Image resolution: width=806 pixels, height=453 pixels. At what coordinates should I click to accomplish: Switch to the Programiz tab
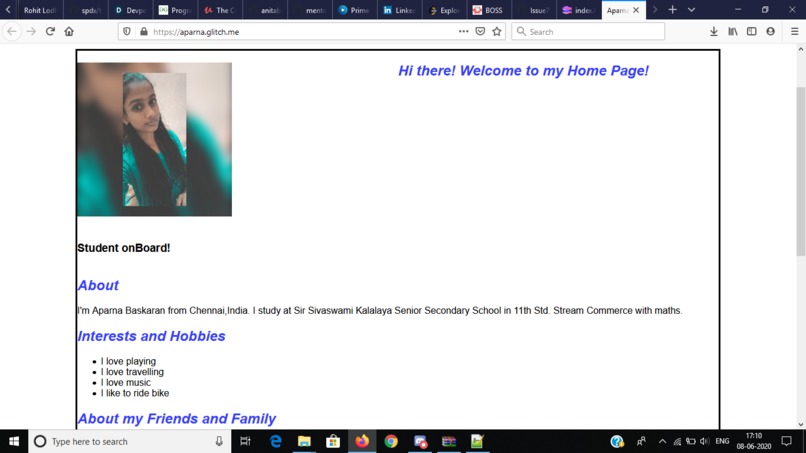(175, 10)
